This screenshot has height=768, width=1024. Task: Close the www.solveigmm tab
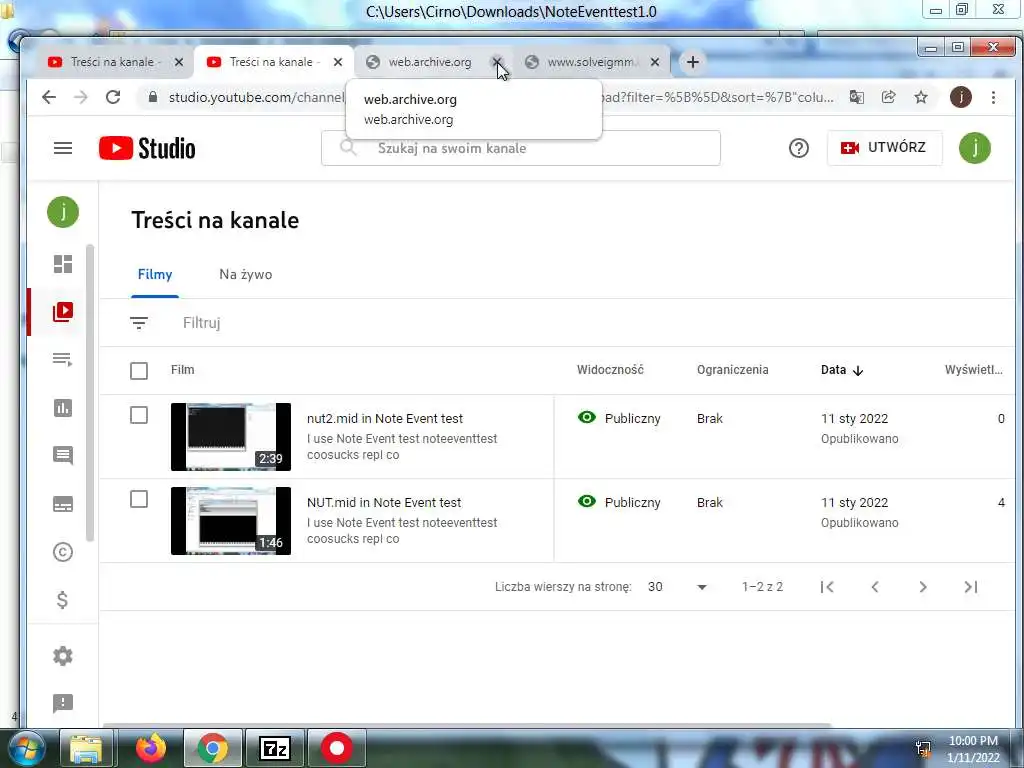click(x=655, y=62)
